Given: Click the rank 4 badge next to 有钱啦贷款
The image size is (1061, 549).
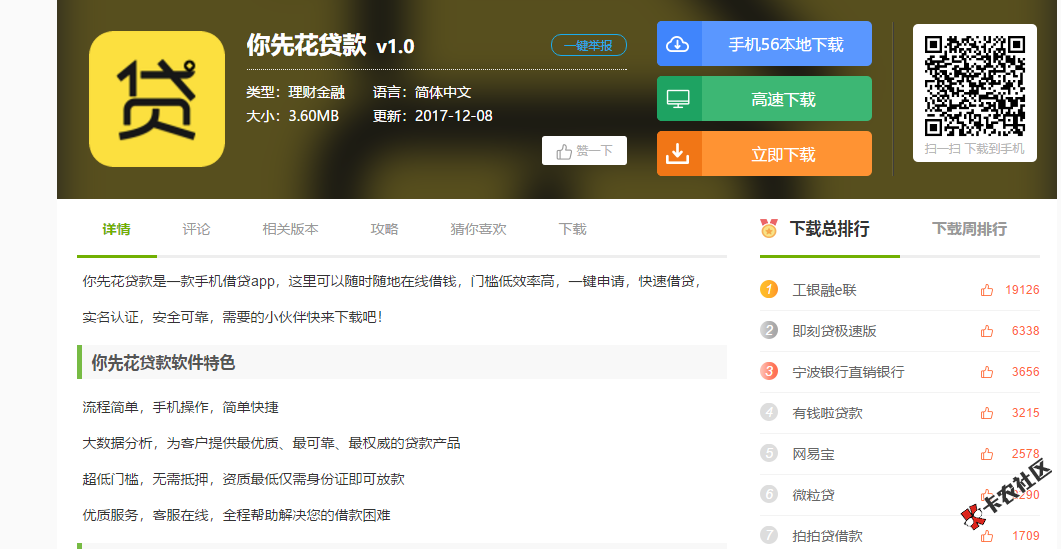Looking at the screenshot, I should click(x=769, y=412).
